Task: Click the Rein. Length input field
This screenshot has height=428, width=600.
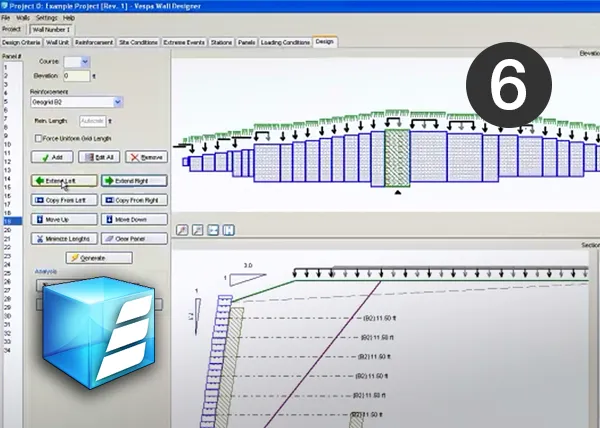Action: (93, 121)
